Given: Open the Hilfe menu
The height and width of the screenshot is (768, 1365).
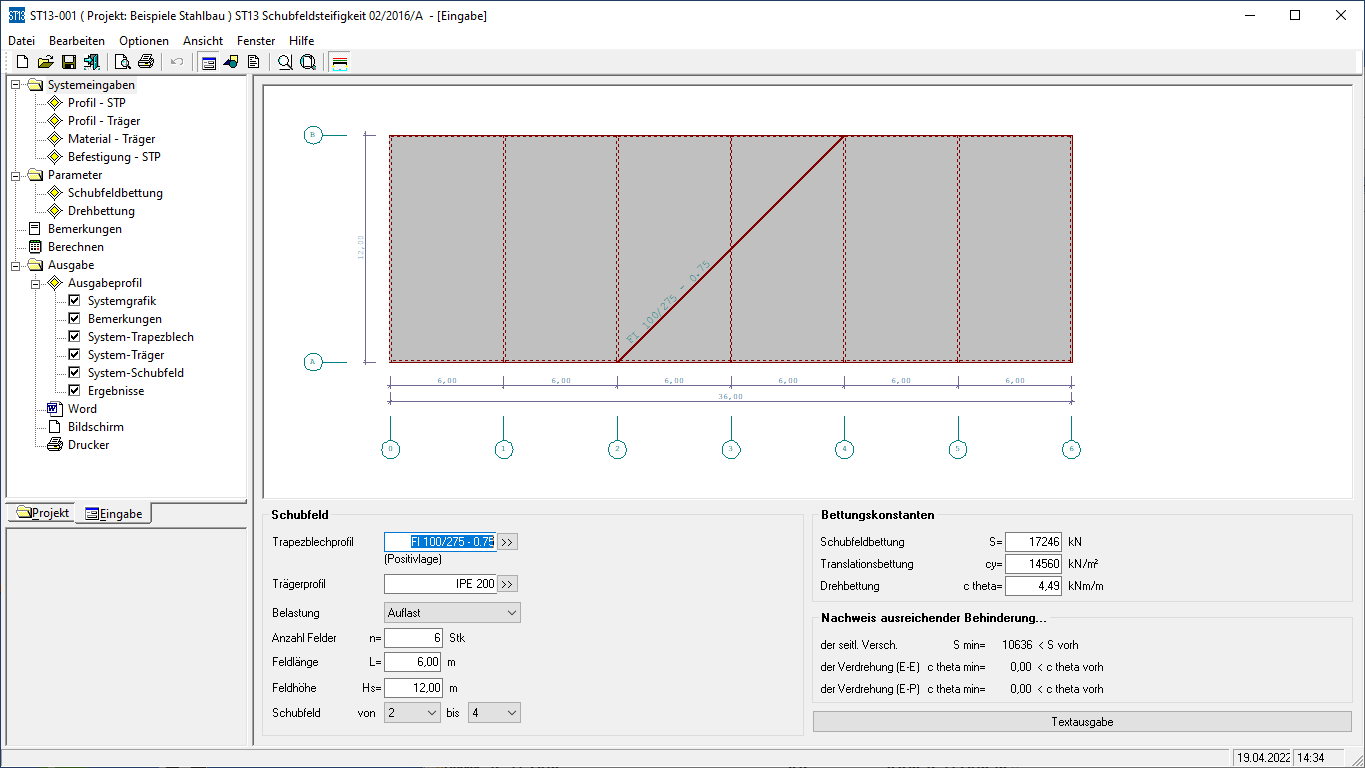Looking at the screenshot, I should (x=301, y=41).
